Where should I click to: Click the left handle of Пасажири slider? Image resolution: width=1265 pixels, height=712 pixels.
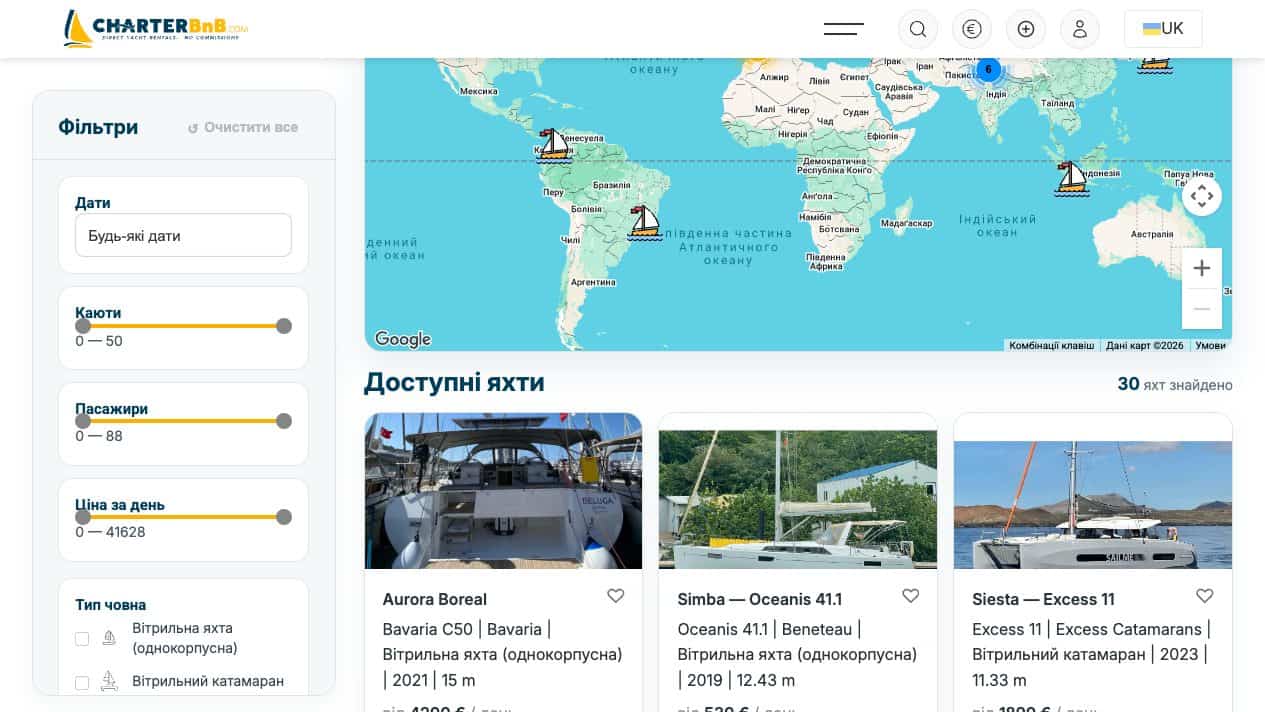coord(83,421)
